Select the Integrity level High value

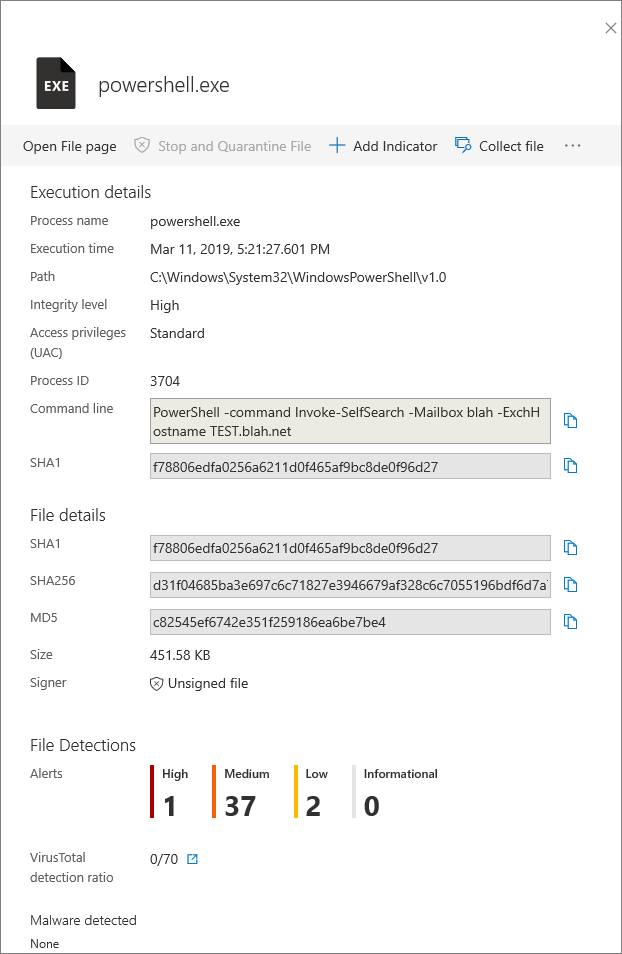[164, 305]
